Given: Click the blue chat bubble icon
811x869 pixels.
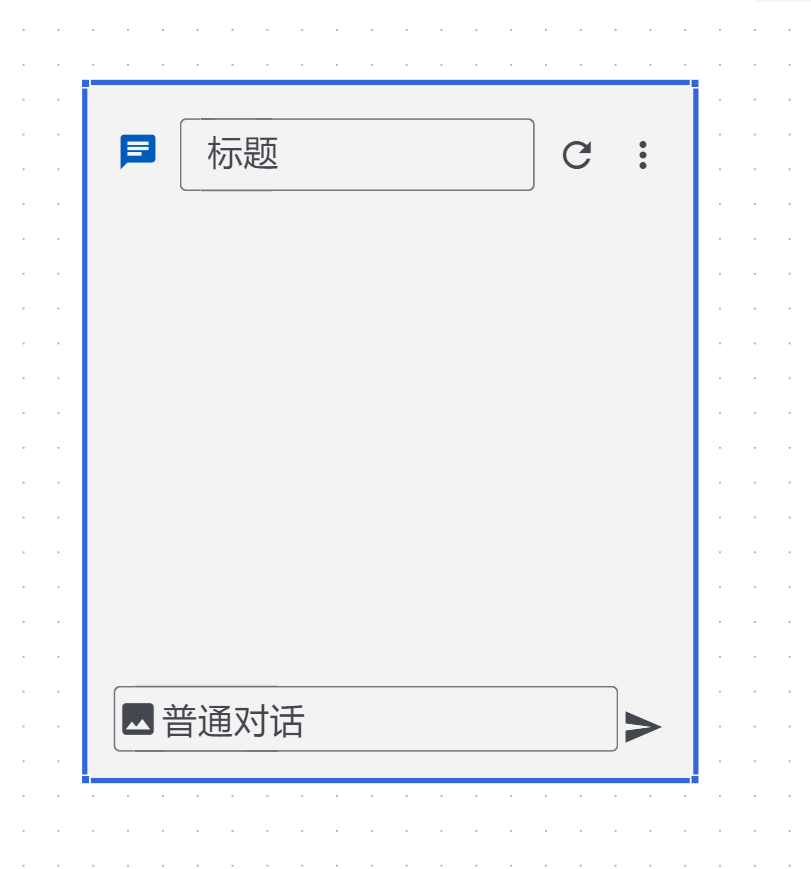Looking at the screenshot, I should pyautogui.click(x=138, y=151).
